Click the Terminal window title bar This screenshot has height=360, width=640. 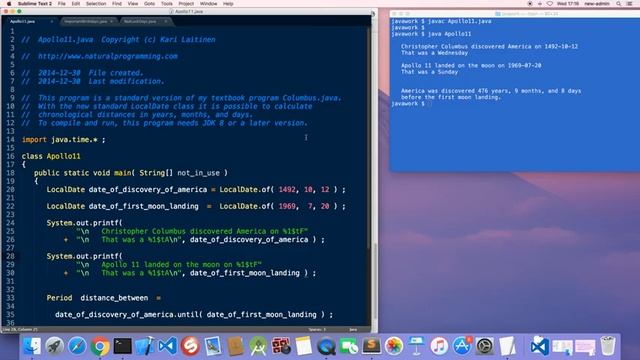coord(515,13)
